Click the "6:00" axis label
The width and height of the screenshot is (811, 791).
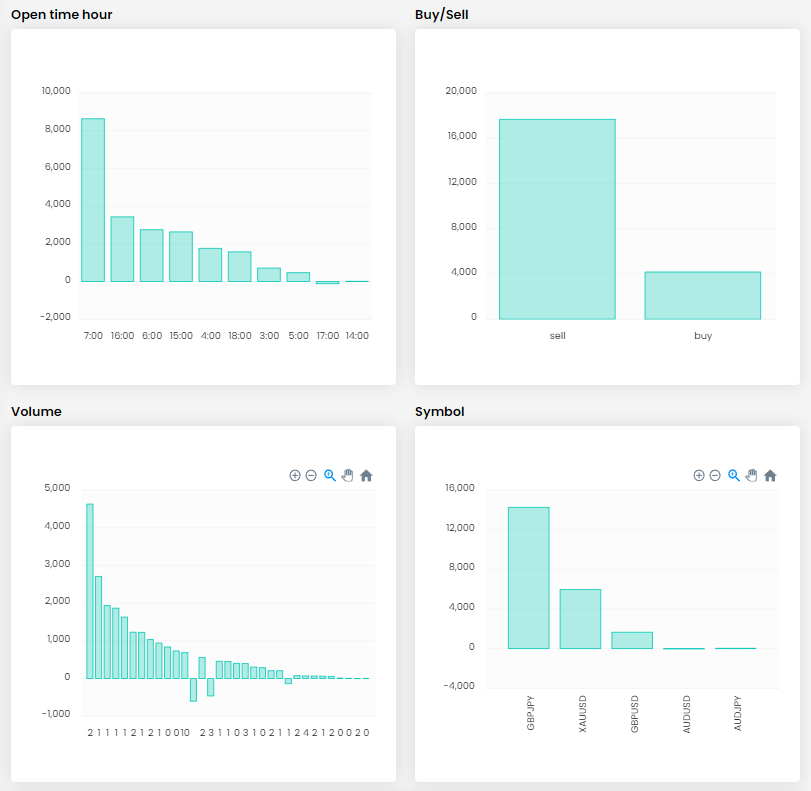click(x=152, y=336)
